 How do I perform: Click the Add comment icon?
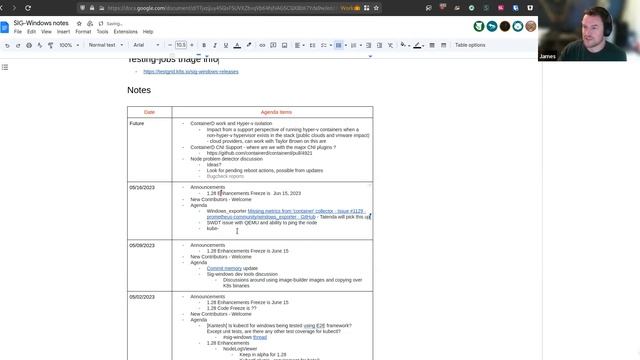273,45
